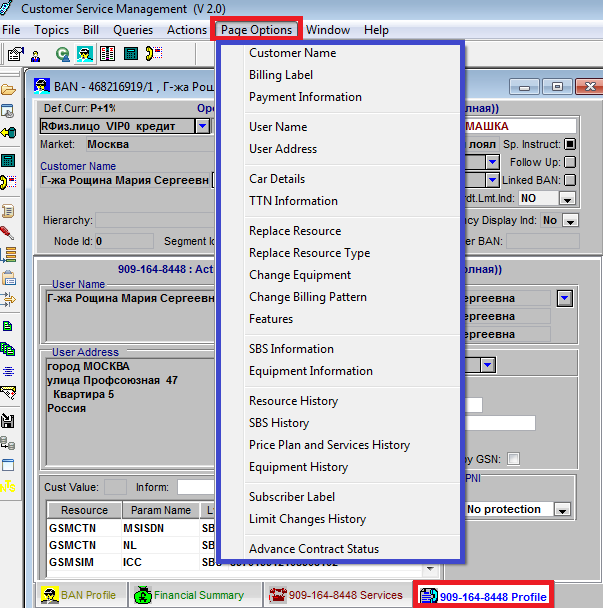Click the resource table scroll-down arrow
Viewport: 603px width, 608px height.
click(x=430, y=569)
